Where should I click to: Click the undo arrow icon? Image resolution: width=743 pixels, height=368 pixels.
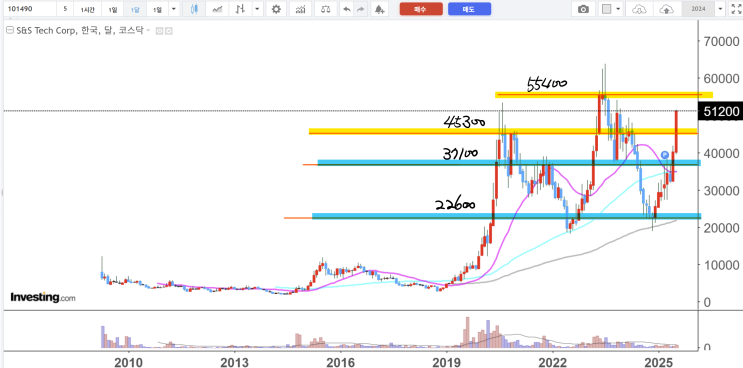tap(347, 9)
